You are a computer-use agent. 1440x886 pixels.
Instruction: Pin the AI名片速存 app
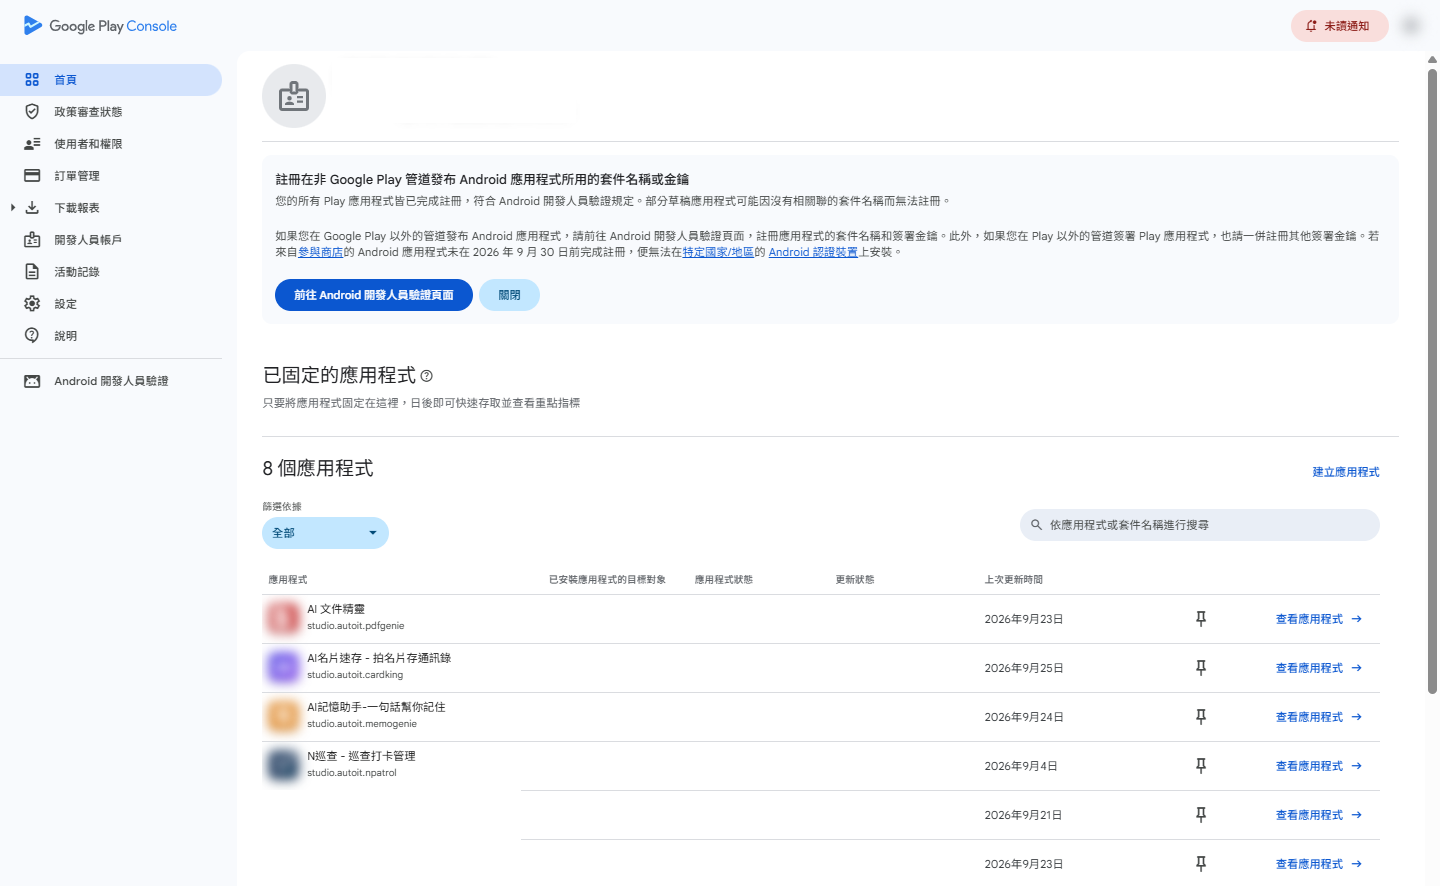click(1201, 668)
